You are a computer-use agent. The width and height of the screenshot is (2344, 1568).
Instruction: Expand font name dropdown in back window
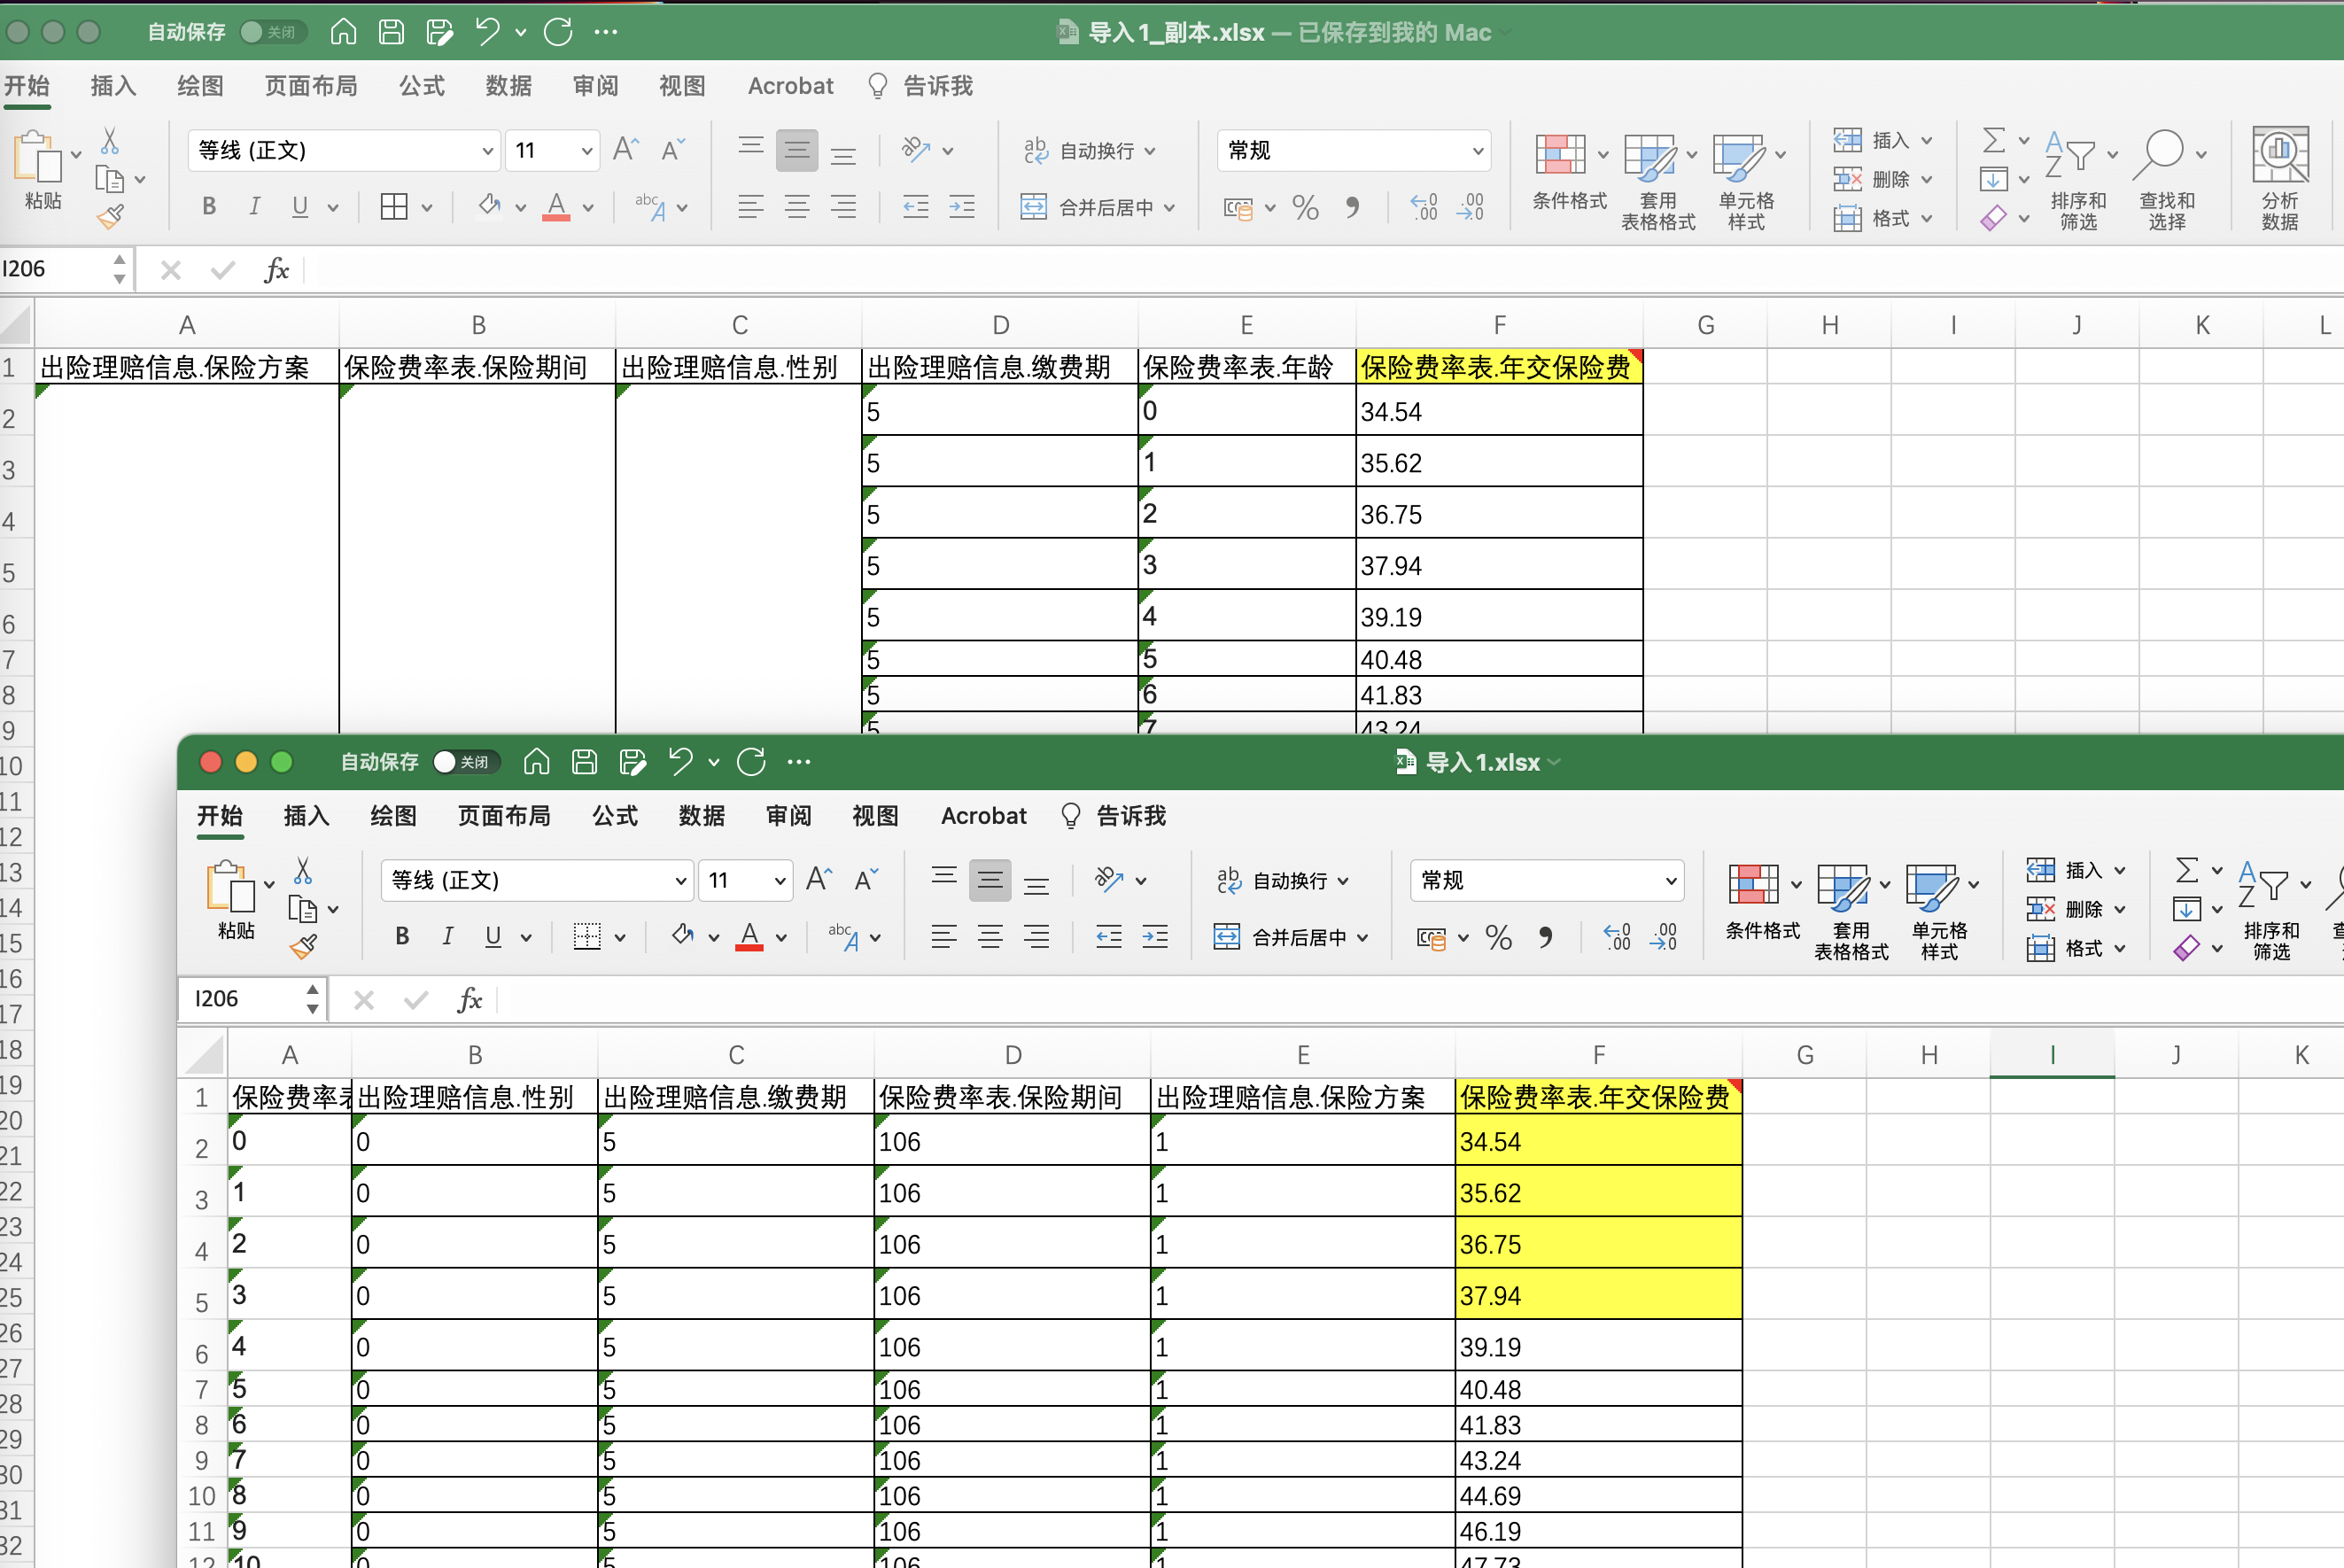click(487, 151)
